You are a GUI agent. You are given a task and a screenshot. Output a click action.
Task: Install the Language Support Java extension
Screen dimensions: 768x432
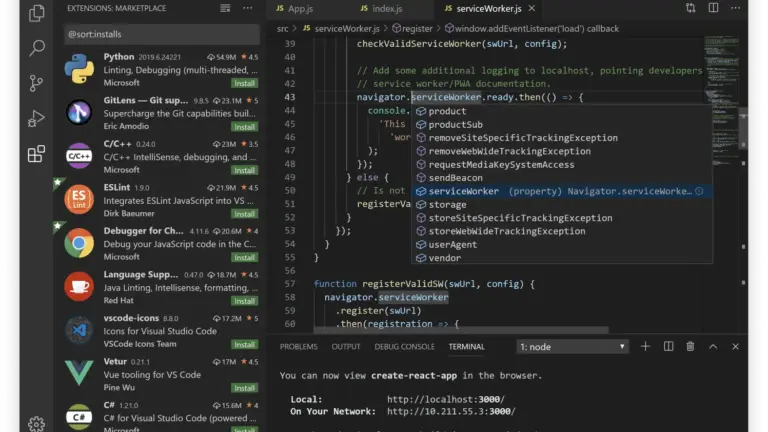[x=244, y=301]
